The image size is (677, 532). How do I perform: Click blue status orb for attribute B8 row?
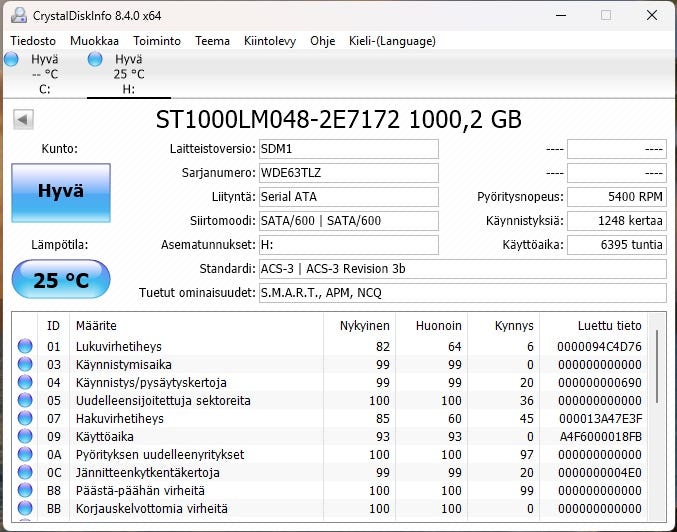(25, 491)
